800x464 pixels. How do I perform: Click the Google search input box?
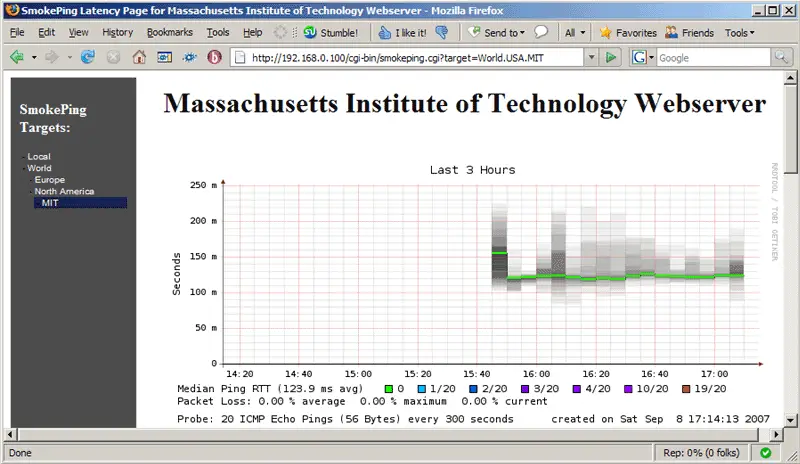pos(713,58)
